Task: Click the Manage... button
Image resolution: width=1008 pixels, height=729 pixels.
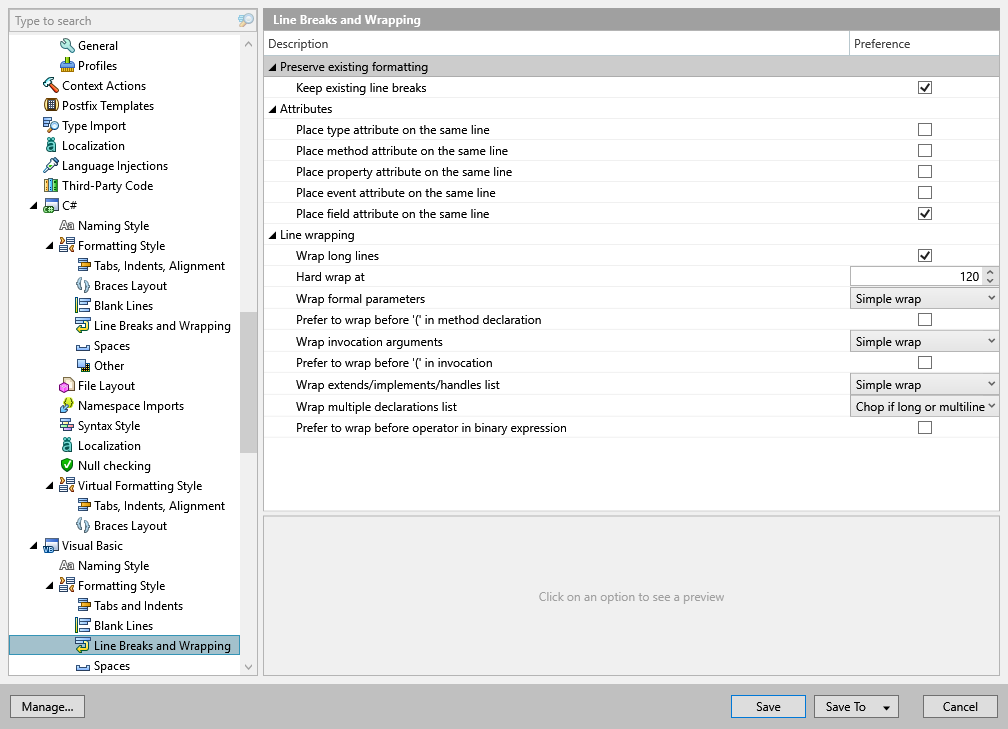Action: (x=48, y=706)
